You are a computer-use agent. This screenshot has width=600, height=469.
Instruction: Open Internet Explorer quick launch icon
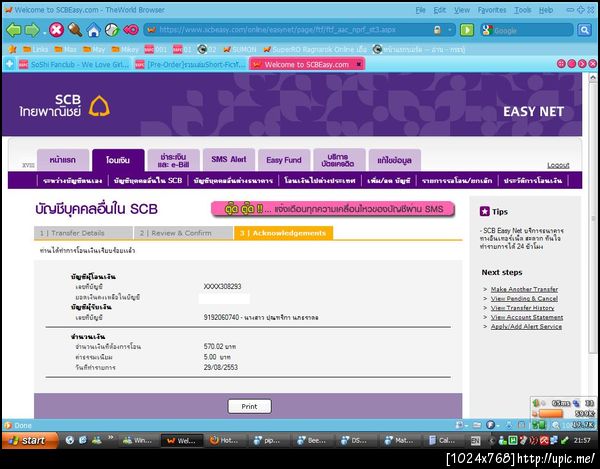(x=83, y=440)
